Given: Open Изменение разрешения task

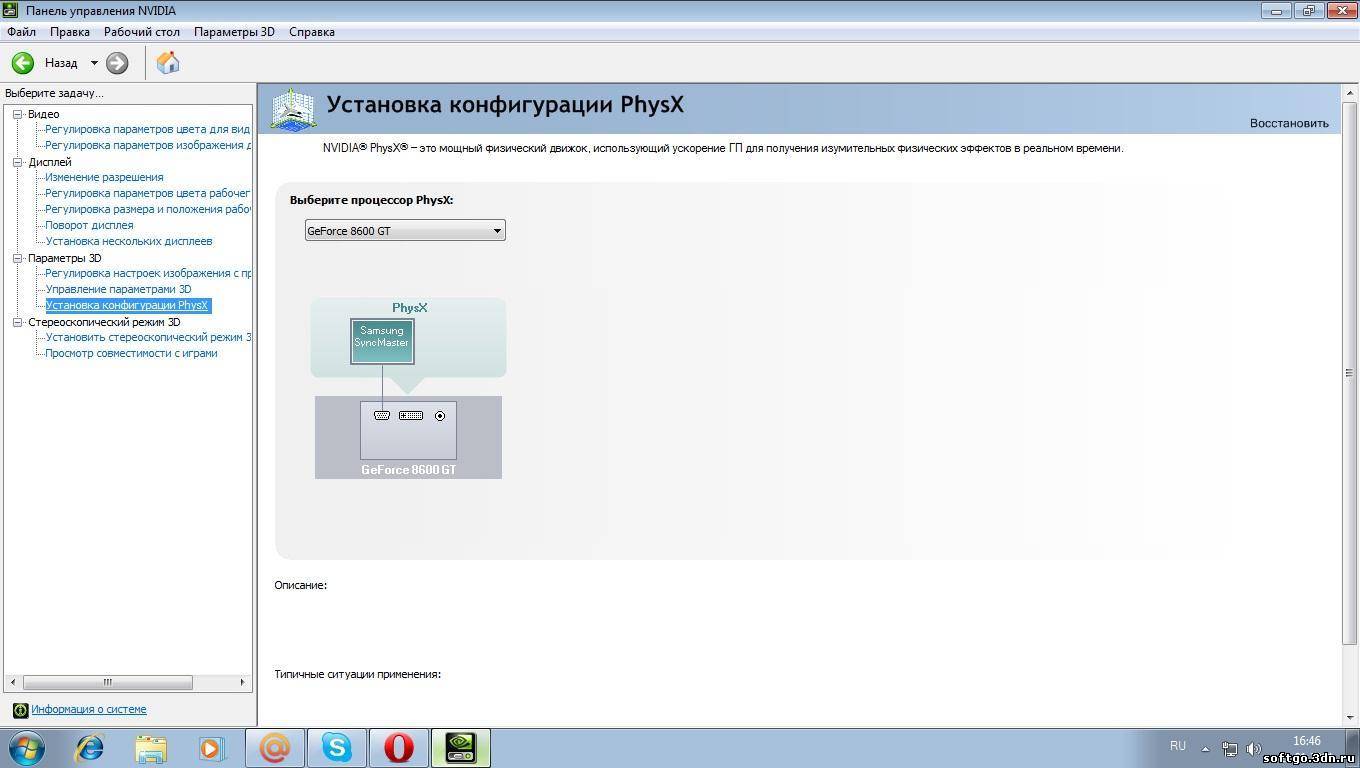Looking at the screenshot, I should (104, 177).
